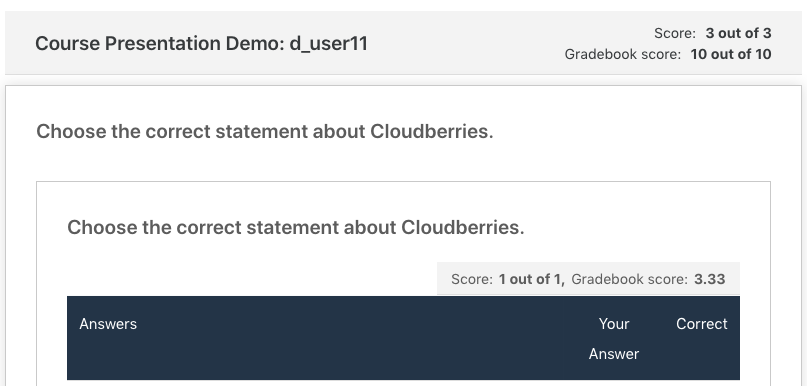This screenshot has height=386, width=807.
Task: Select the 3 out of 3 score
Action: (x=738, y=33)
